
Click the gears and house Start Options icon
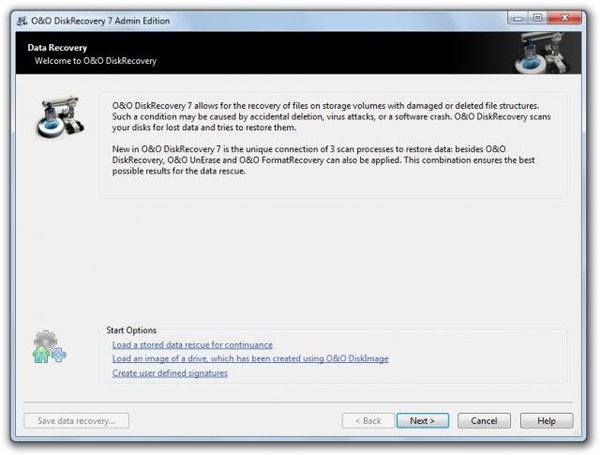coord(49,347)
